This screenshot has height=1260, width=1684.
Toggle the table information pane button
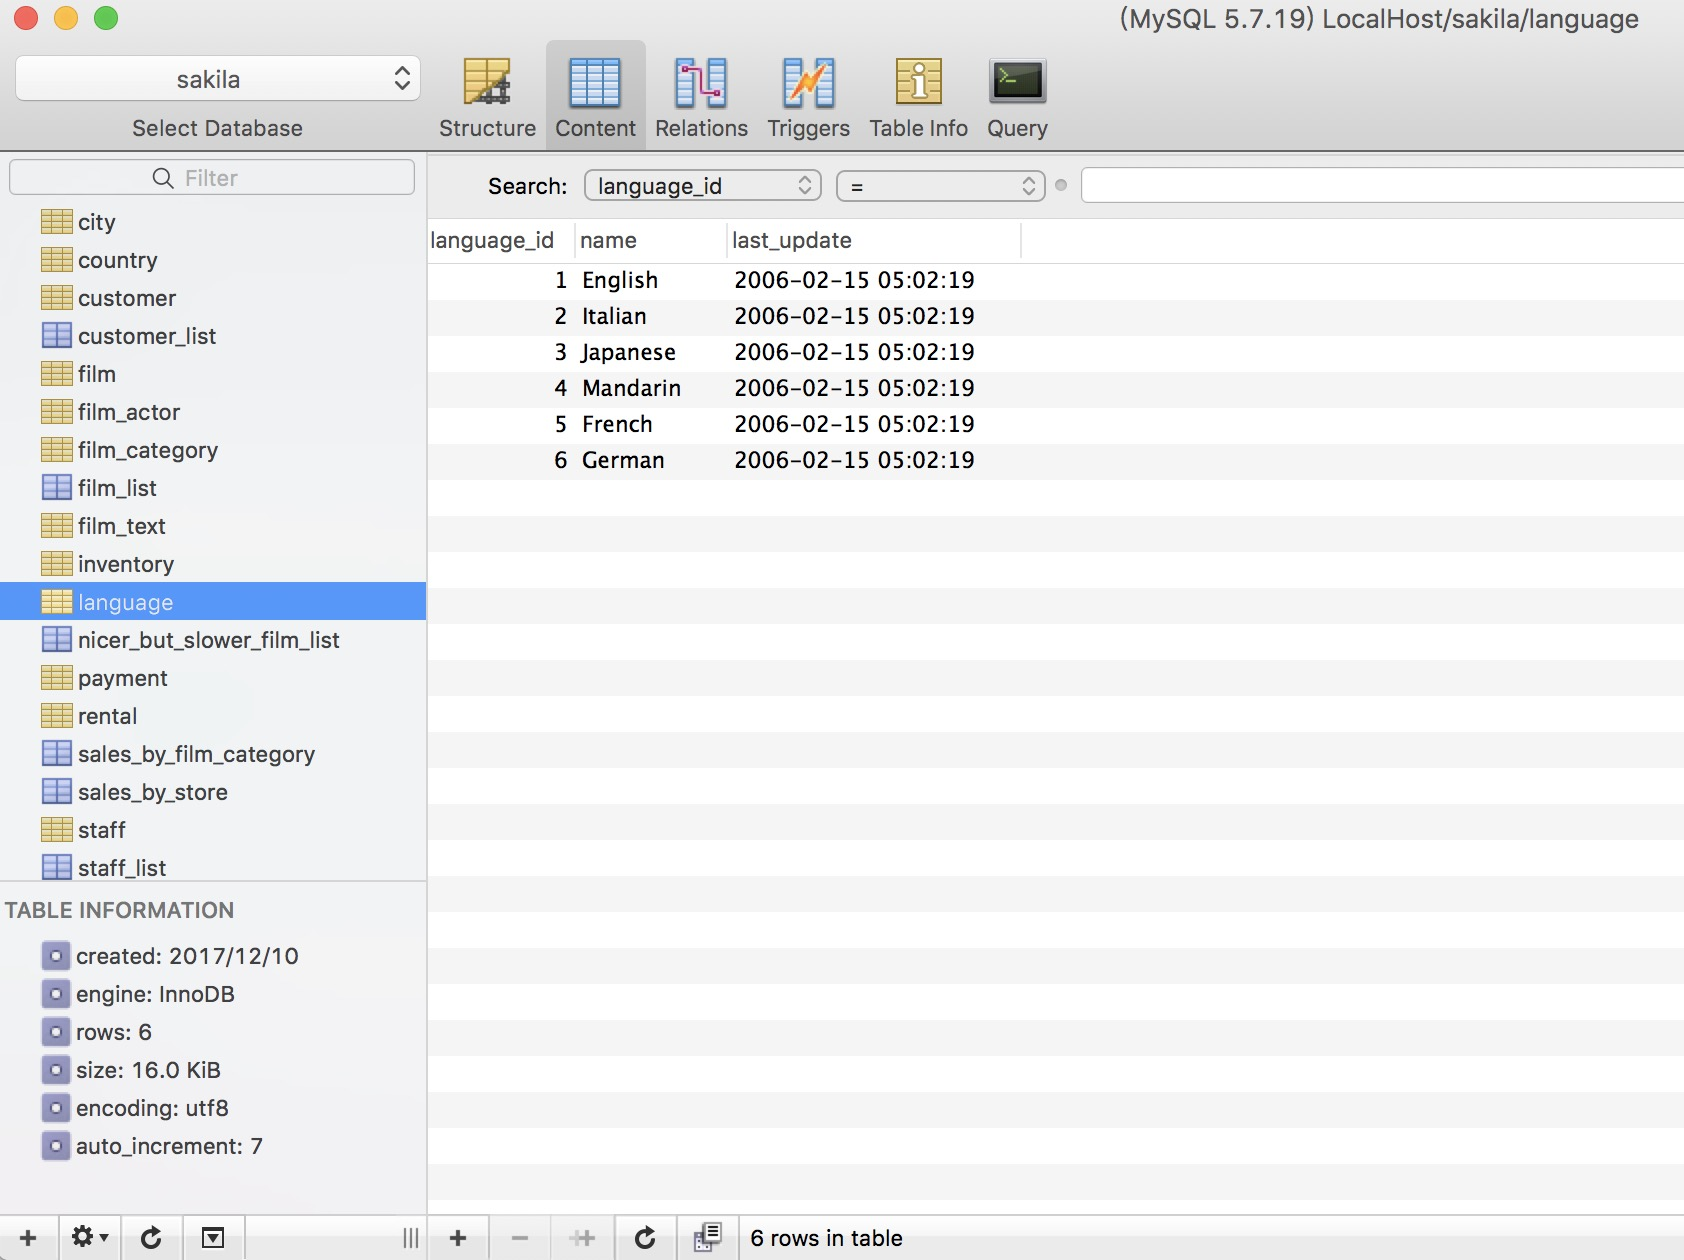(x=213, y=1238)
